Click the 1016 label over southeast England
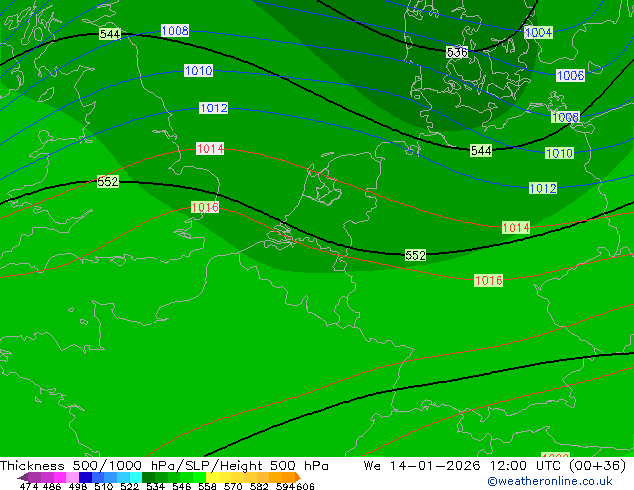 [205, 207]
